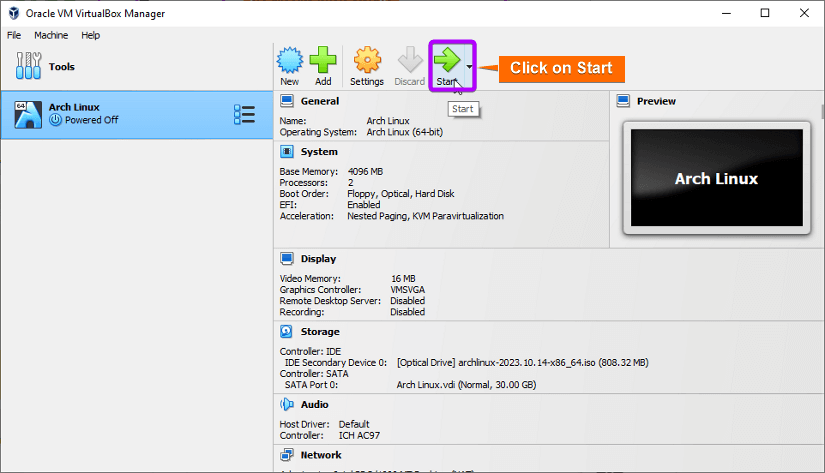Screen dimensions: 825x473
Task: Click the Controller: SATA storage line
Action: pos(314,374)
